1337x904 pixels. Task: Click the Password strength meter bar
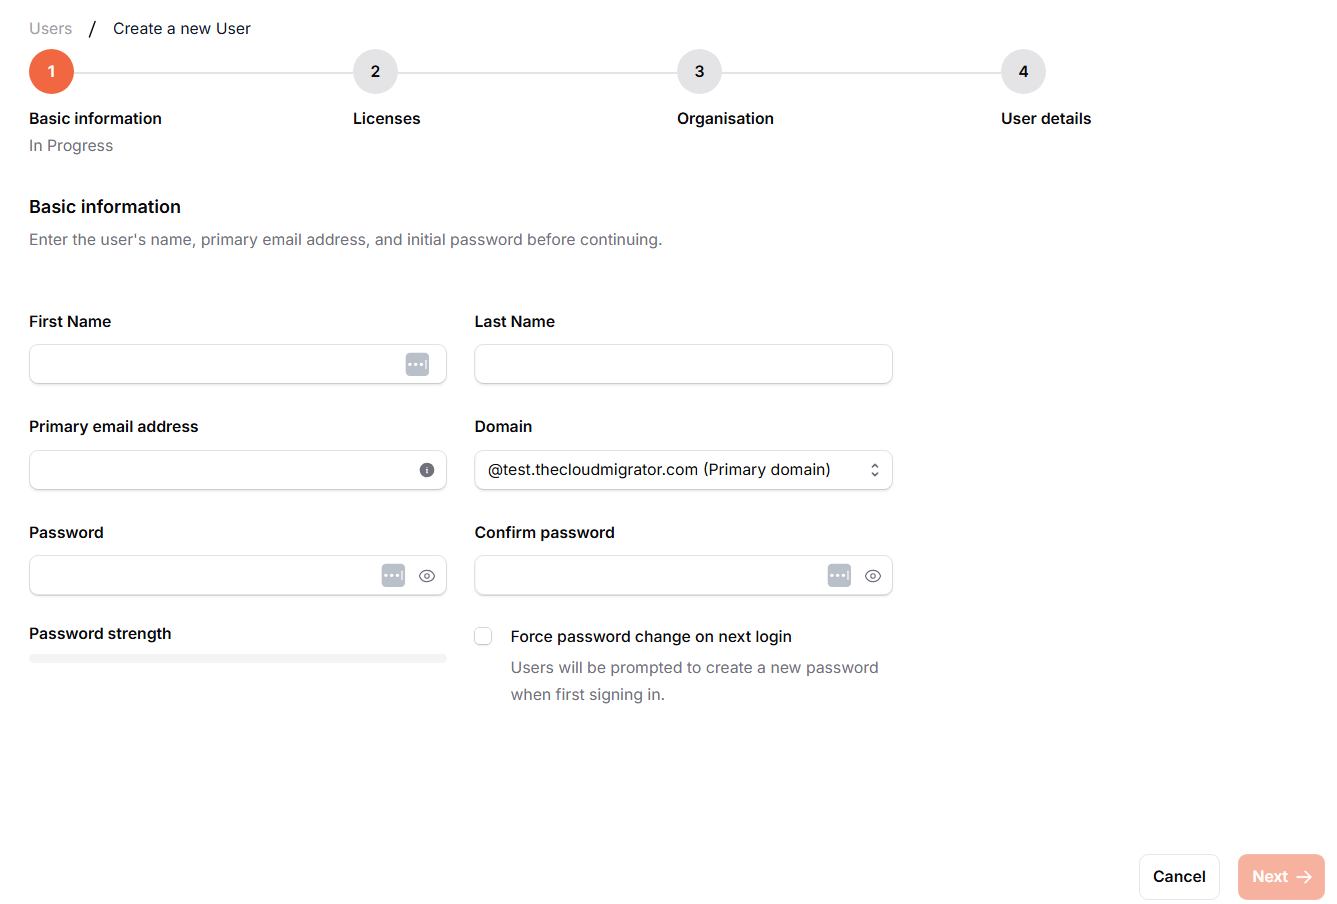coord(238,658)
